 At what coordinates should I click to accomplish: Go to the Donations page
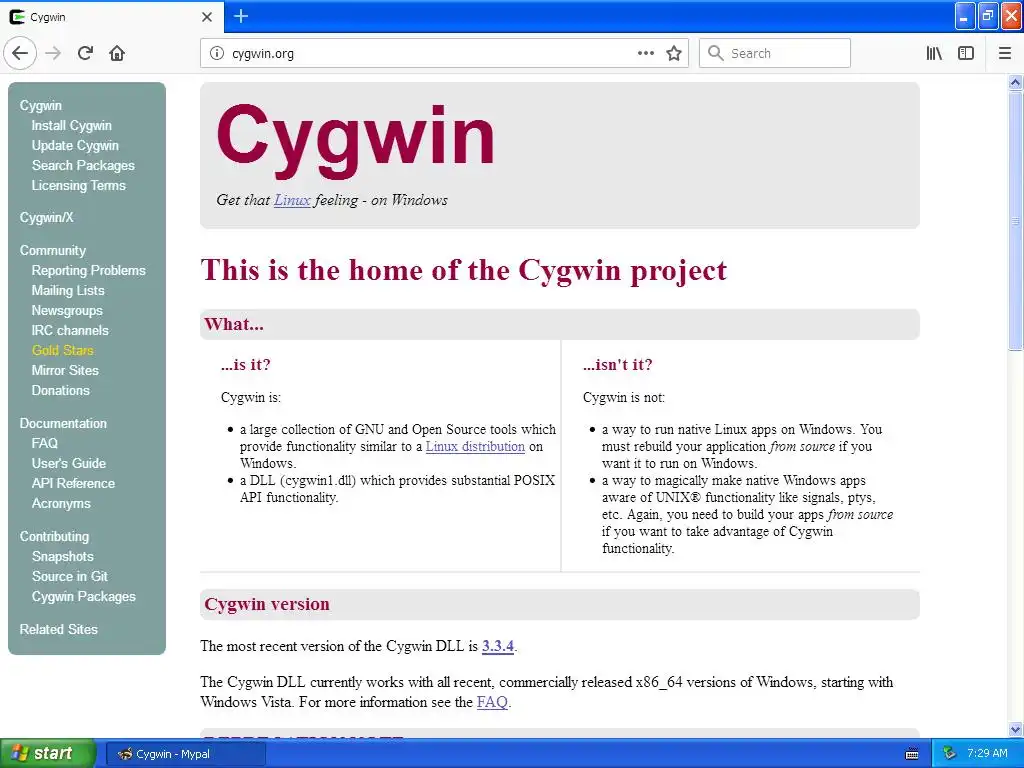(61, 391)
